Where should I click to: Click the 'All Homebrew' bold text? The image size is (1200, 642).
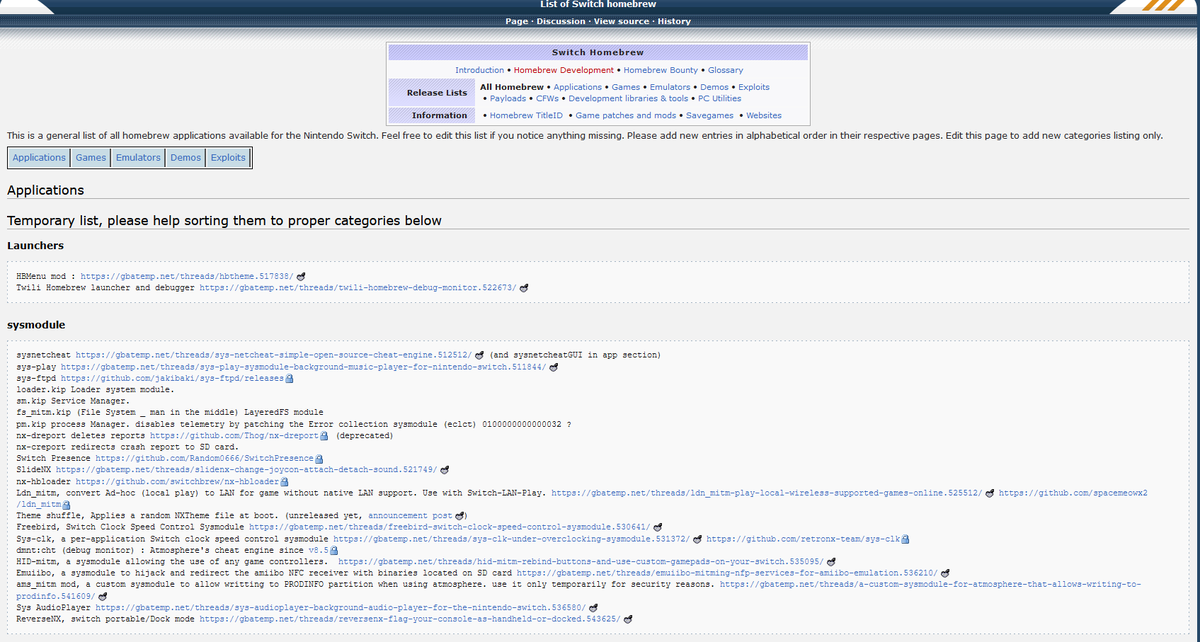(x=512, y=87)
